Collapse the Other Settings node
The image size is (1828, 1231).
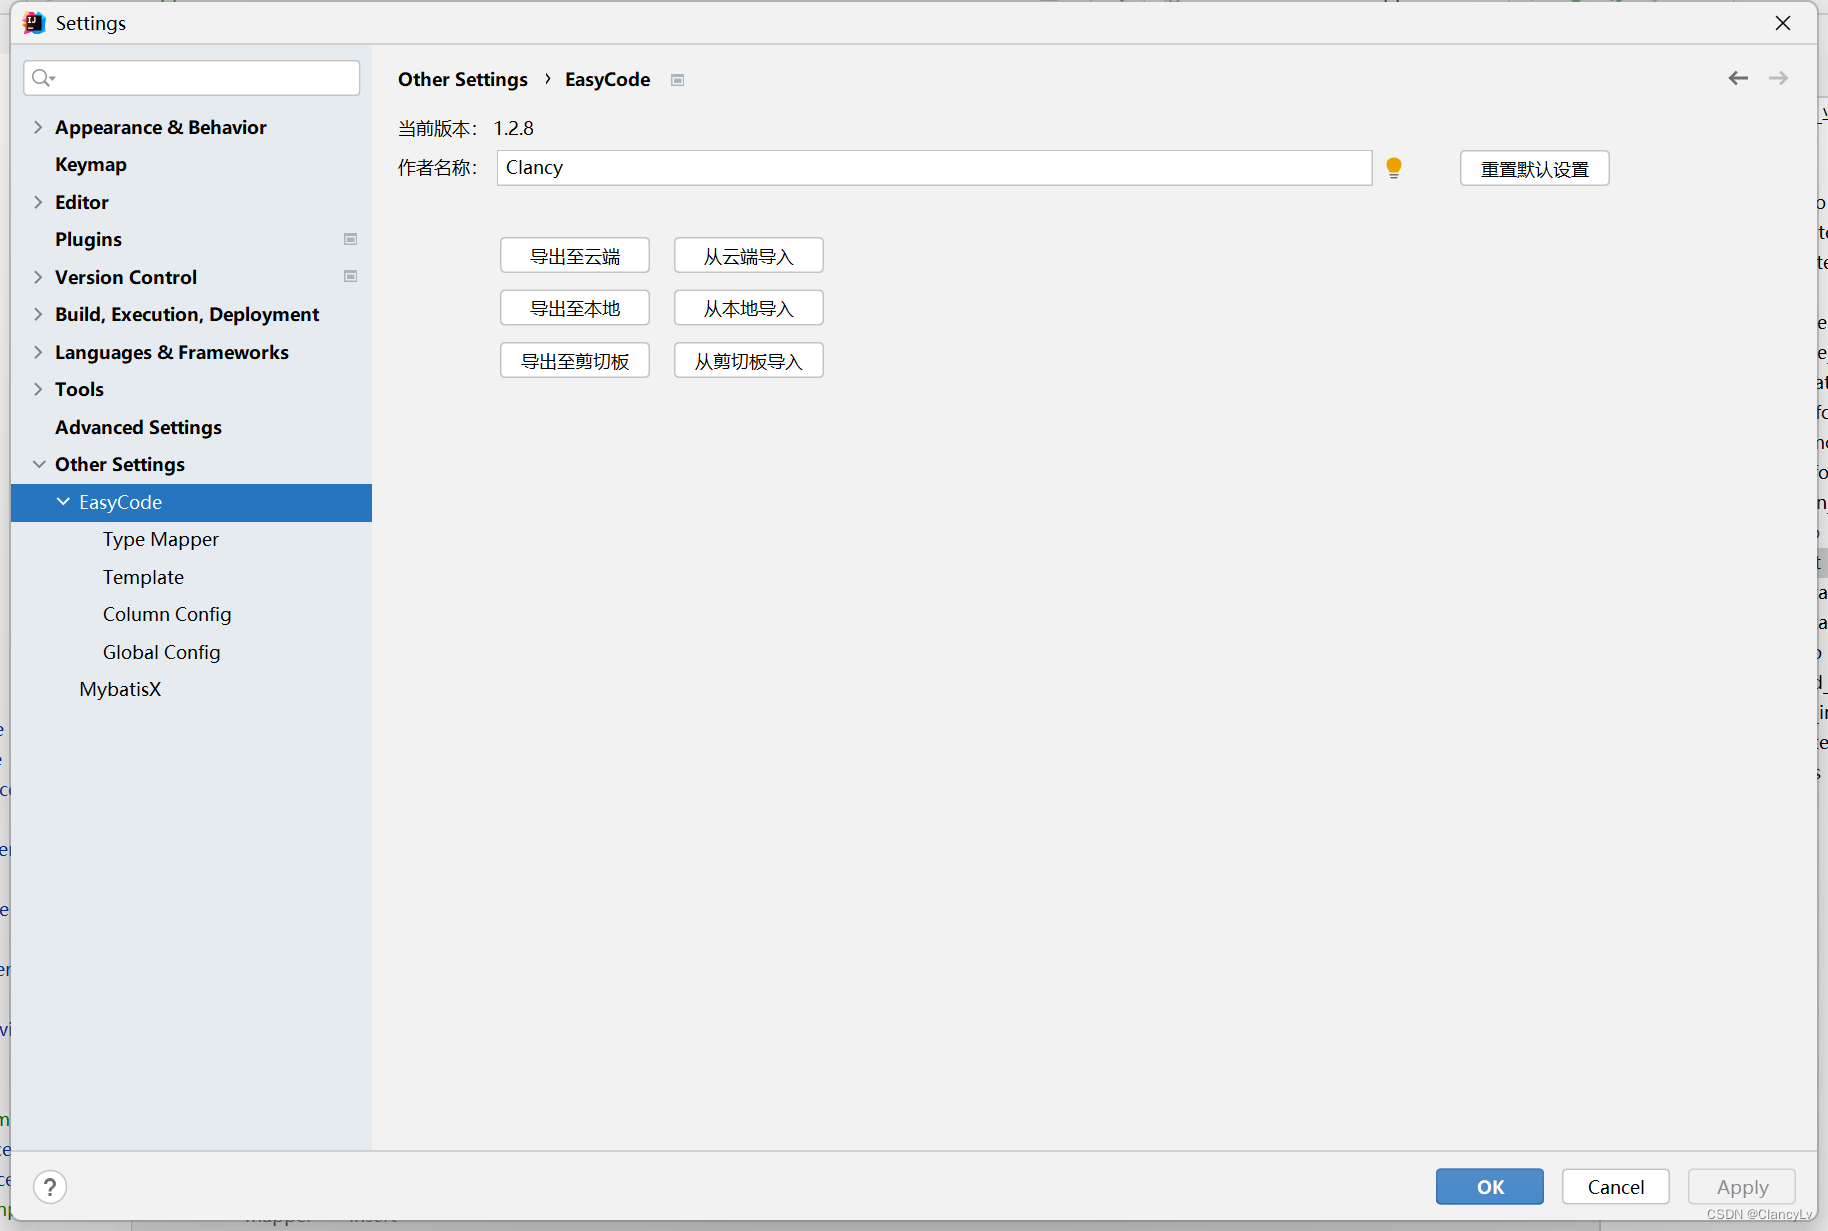[x=38, y=464]
